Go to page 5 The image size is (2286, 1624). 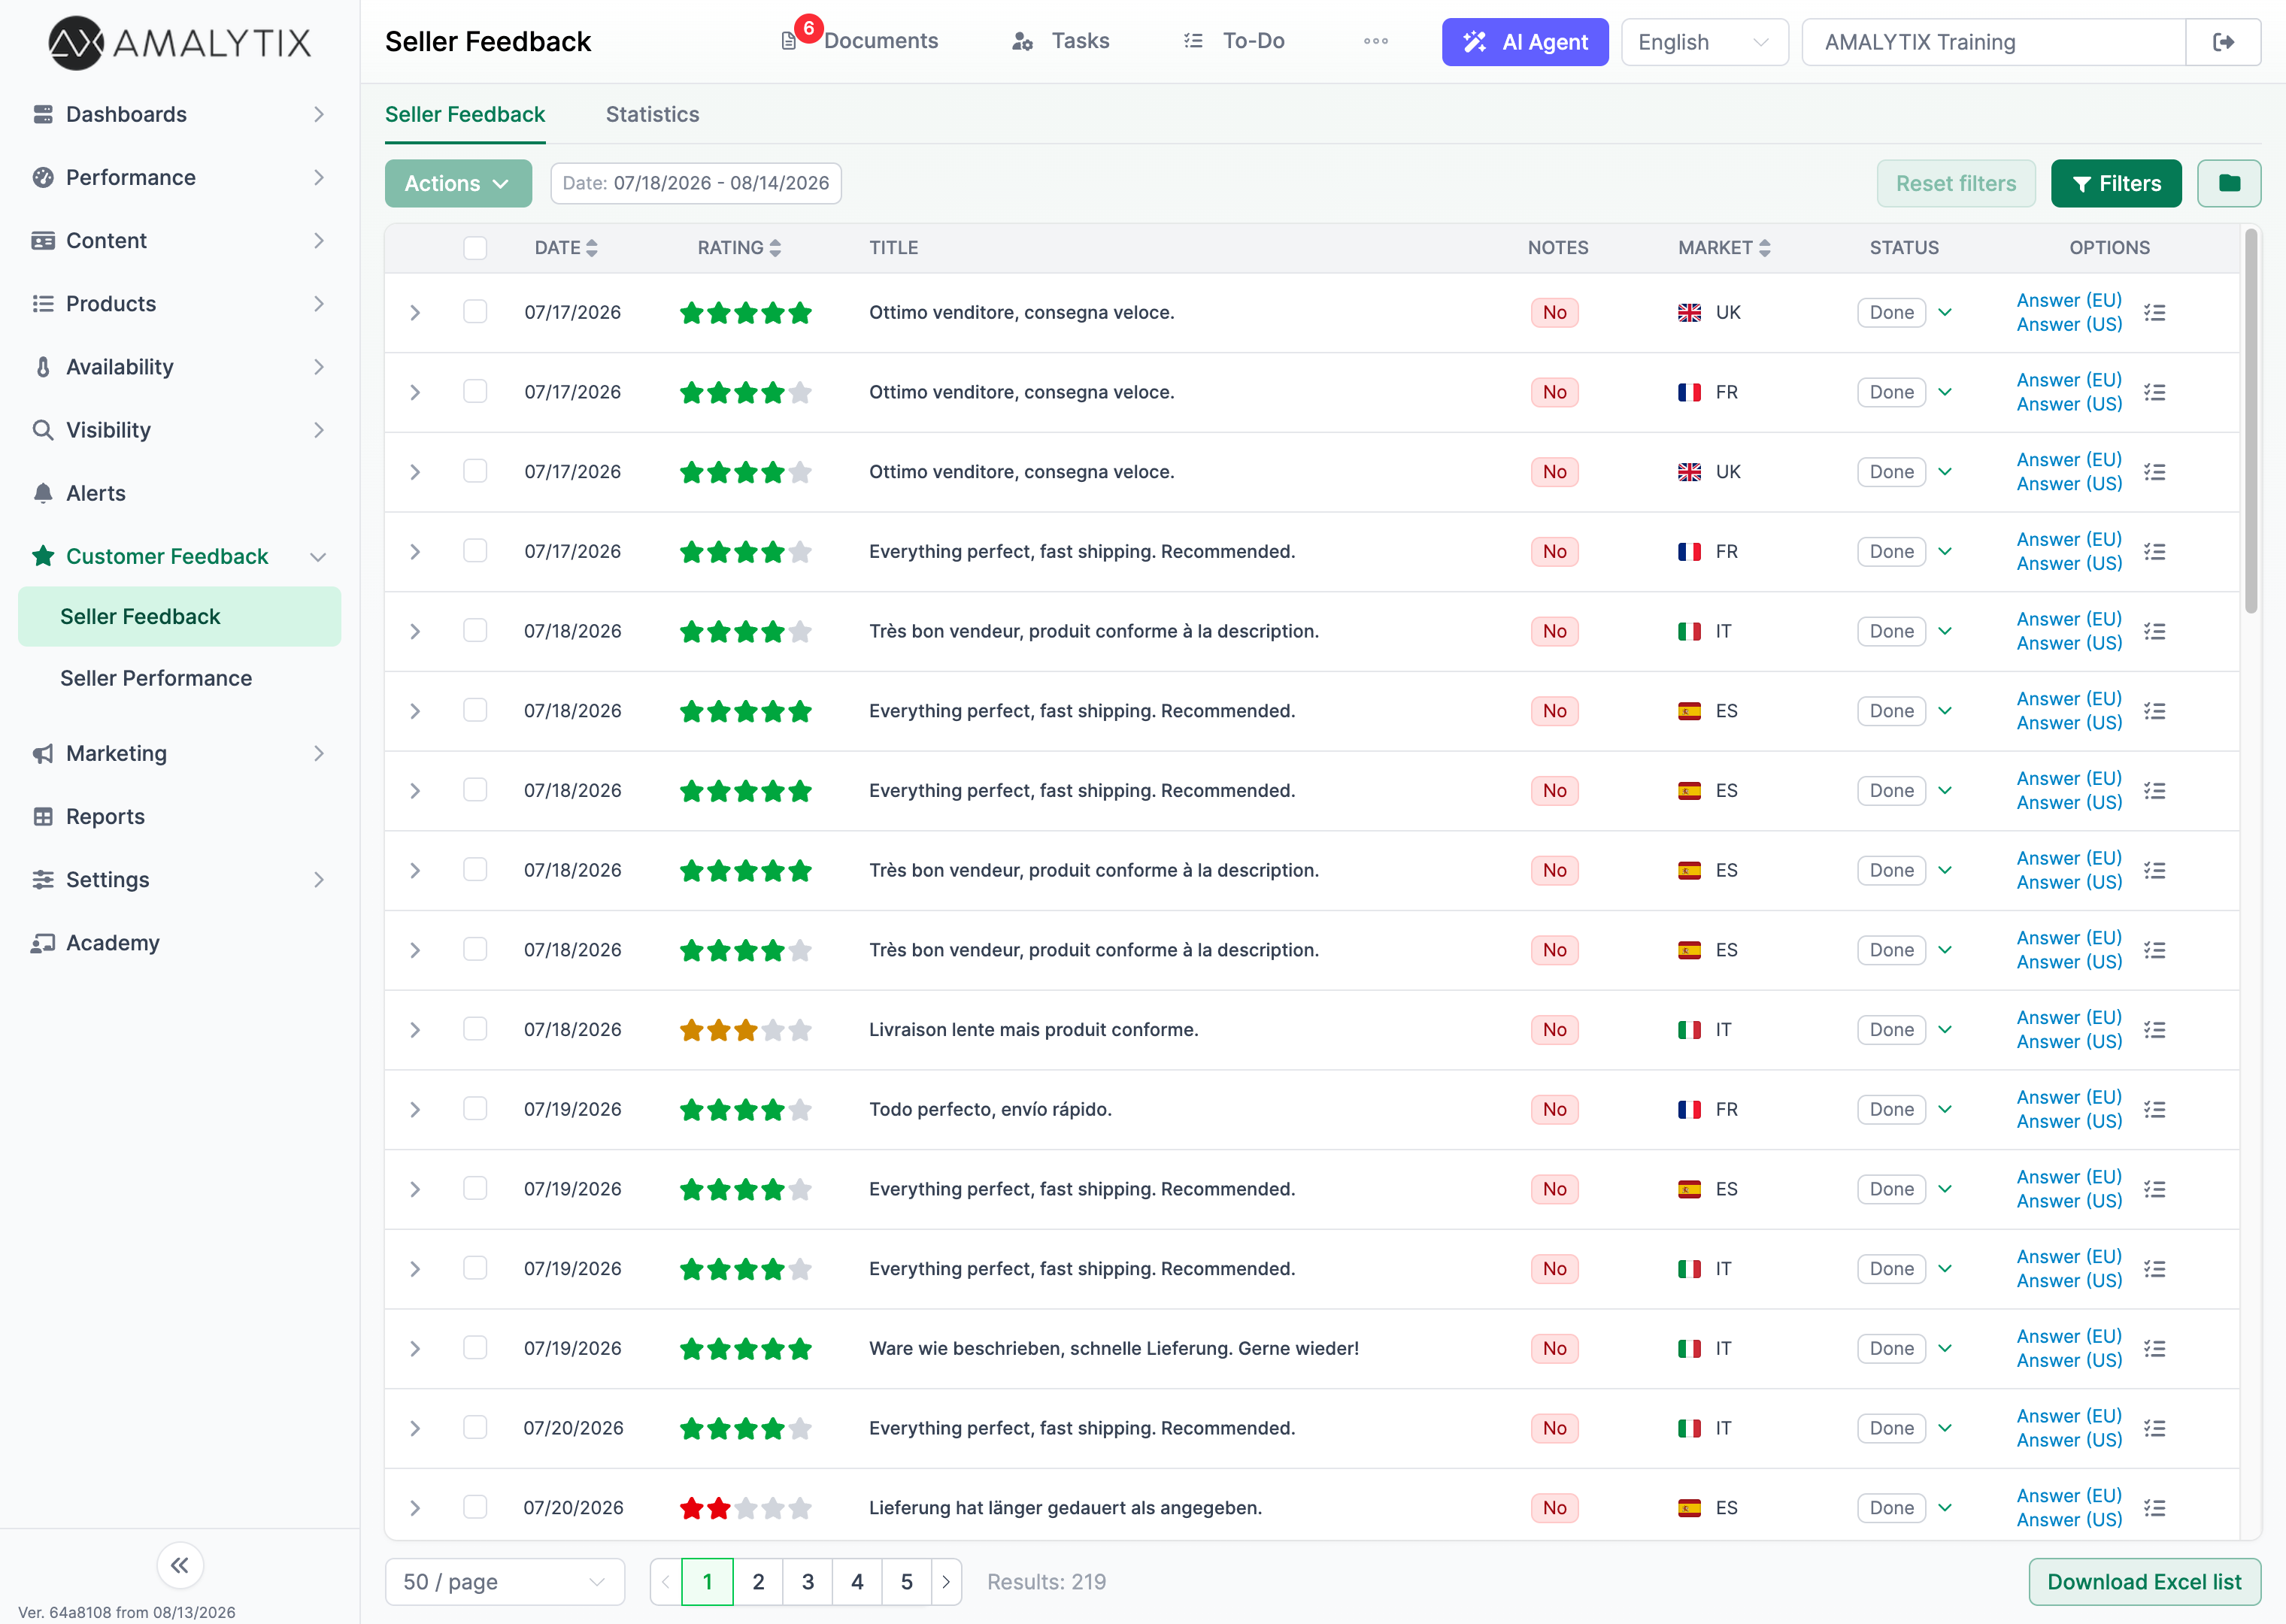point(906,1581)
